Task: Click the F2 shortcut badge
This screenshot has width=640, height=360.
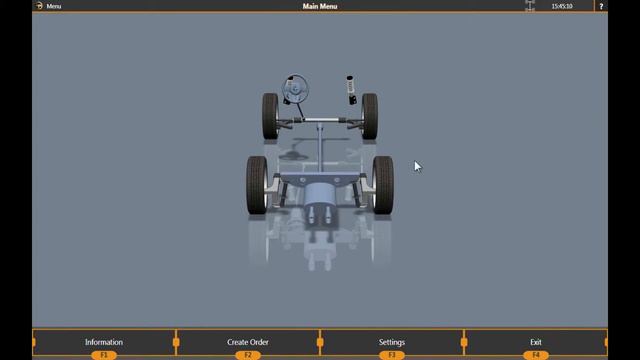Action: coord(248,355)
